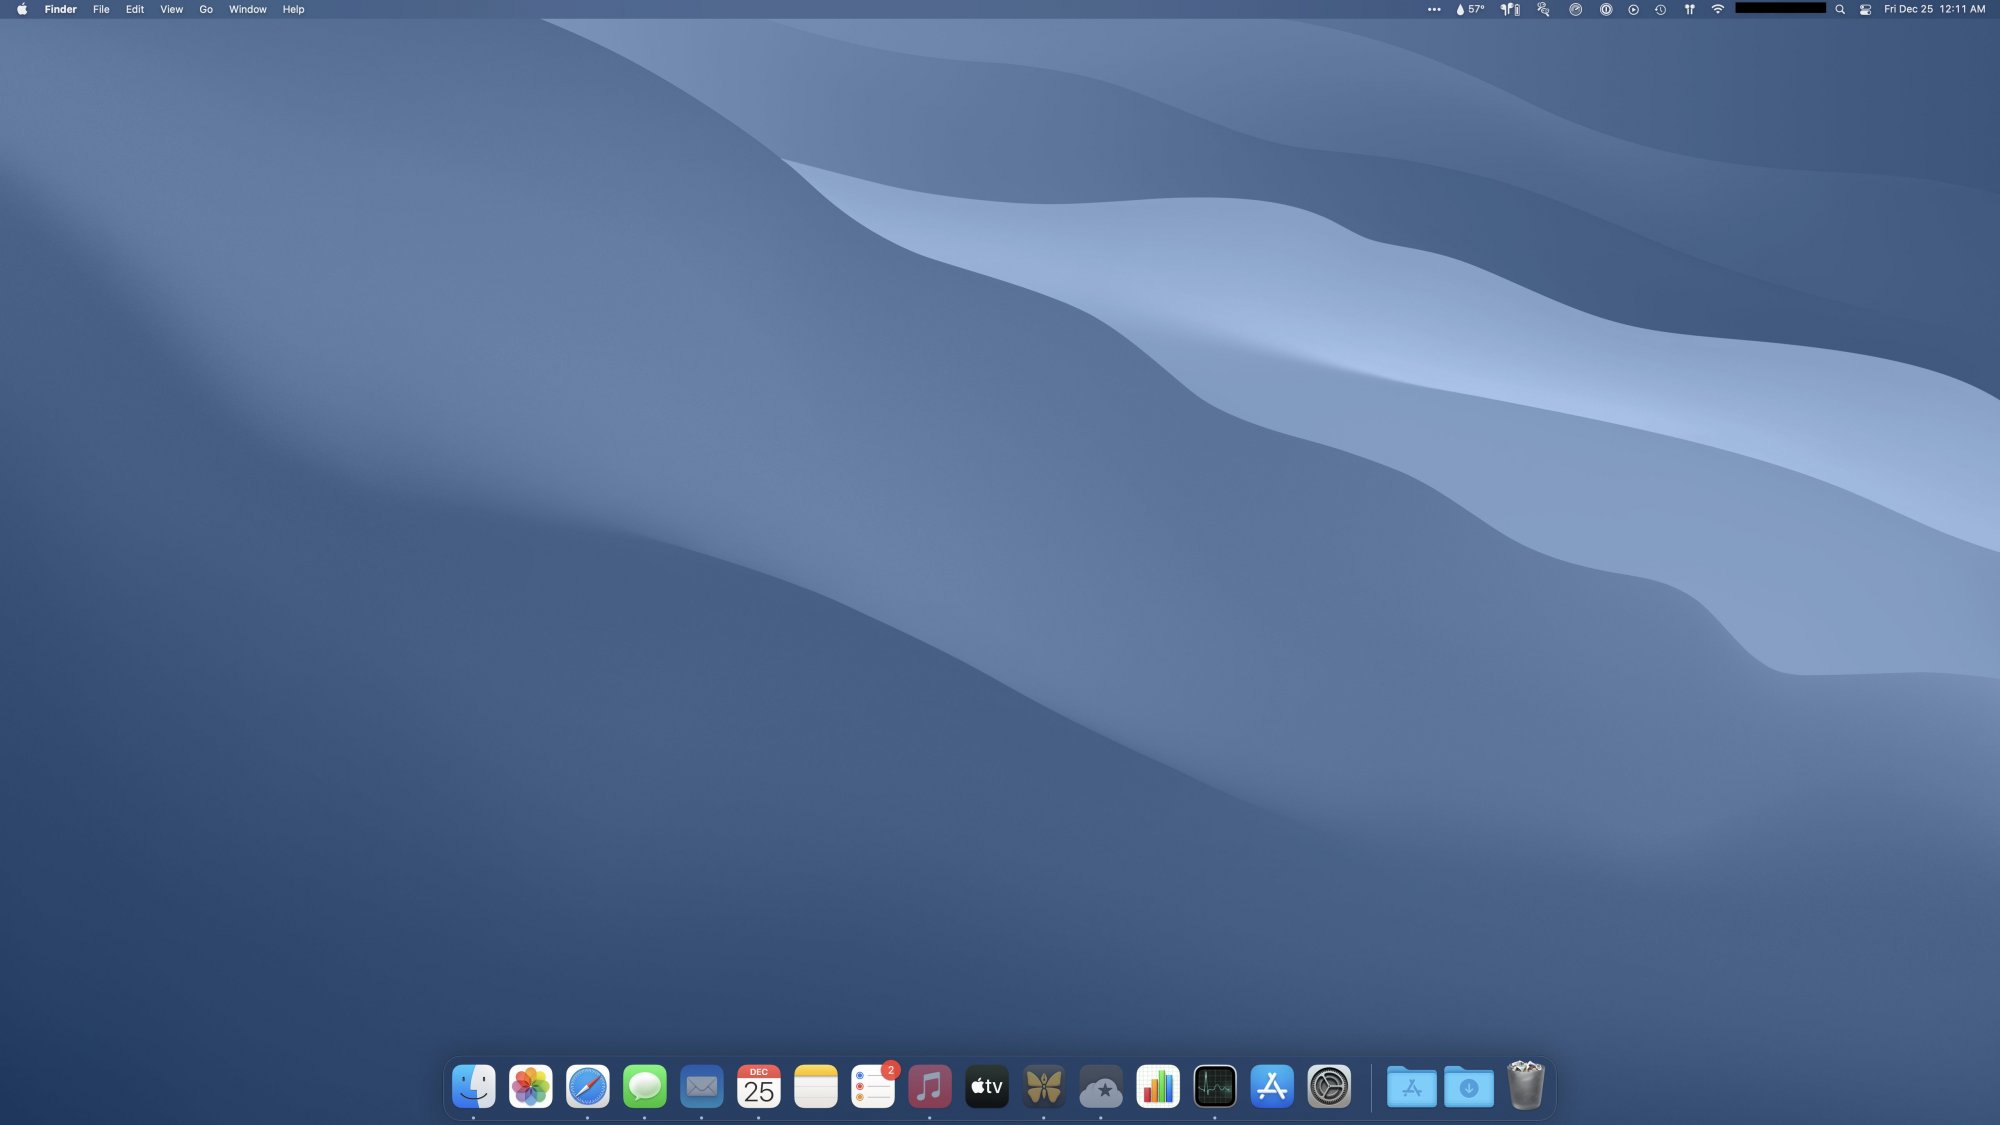Screen dimensions: 2000x1125
Task: Launch the Music app
Action: point(929,1087)
